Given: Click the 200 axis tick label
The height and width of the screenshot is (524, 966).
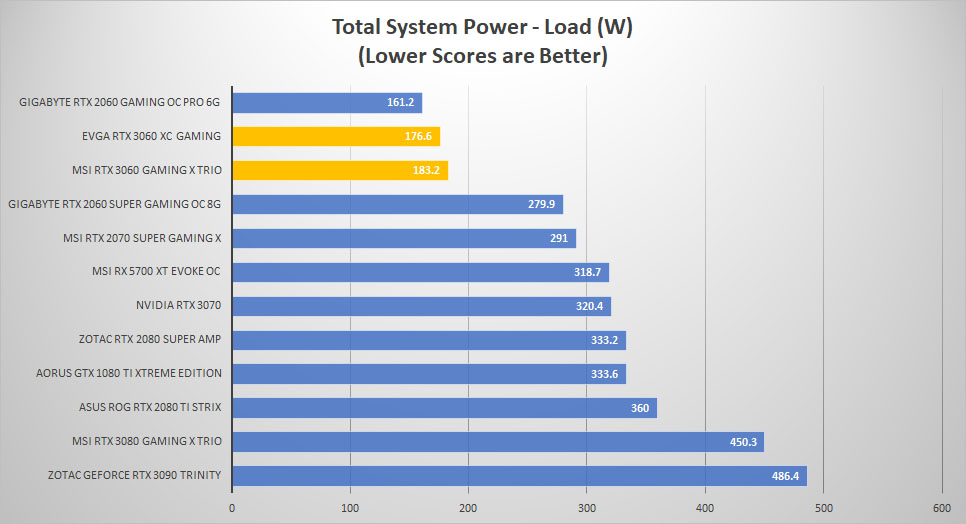Looking at the screenshot, I should [468, 508].
